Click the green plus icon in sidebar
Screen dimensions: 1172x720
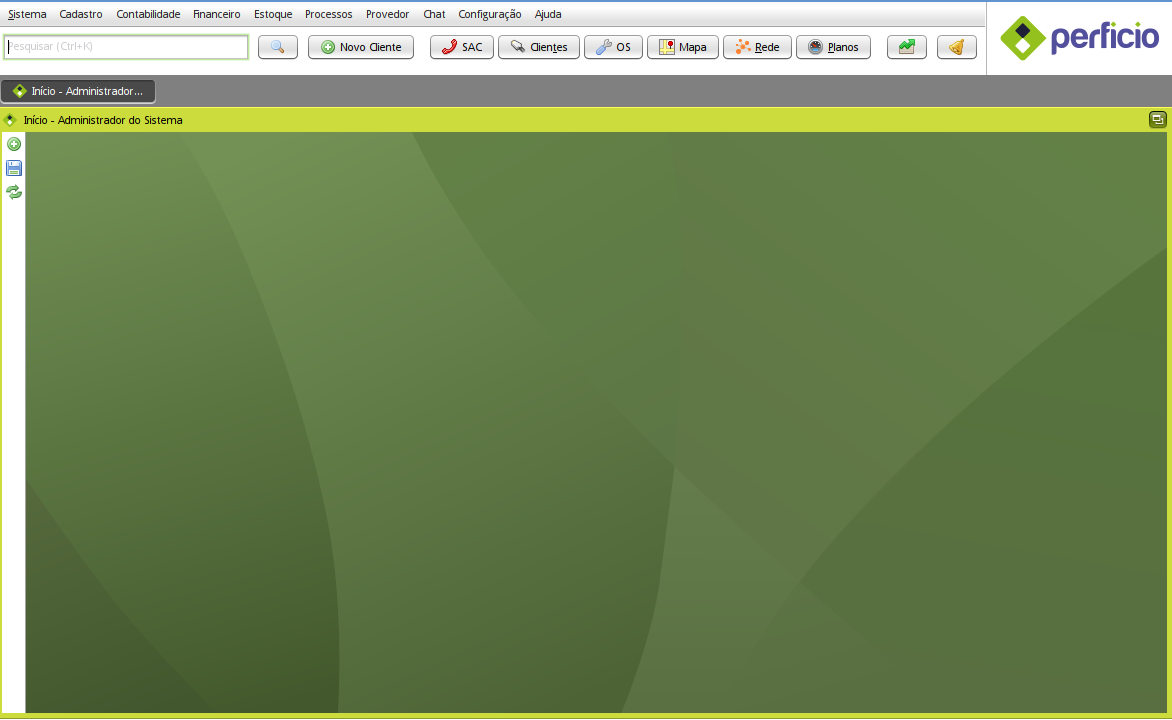point(13,144)
